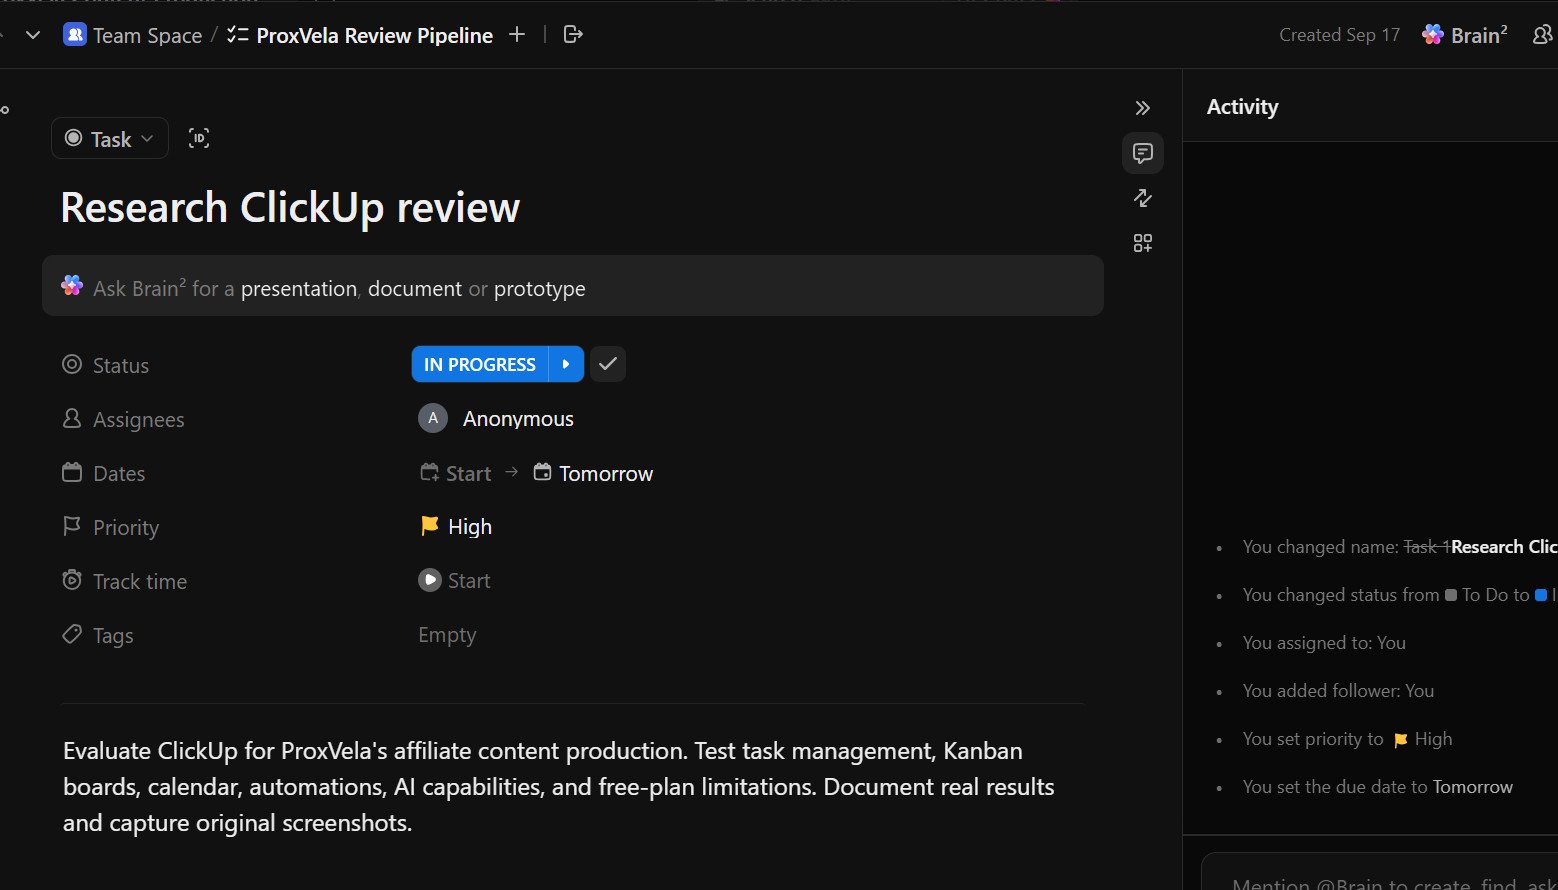Click the 'You set priority to High' entry
The height and width of the screenshot is (890, 1558).
point(1347,739)
